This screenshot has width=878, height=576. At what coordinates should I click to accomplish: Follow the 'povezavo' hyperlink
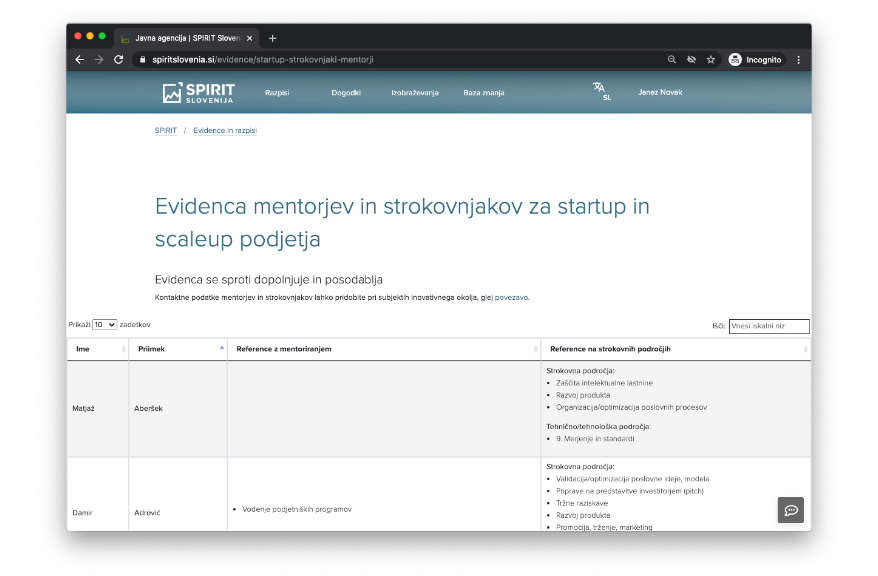(x=511, y=297)
